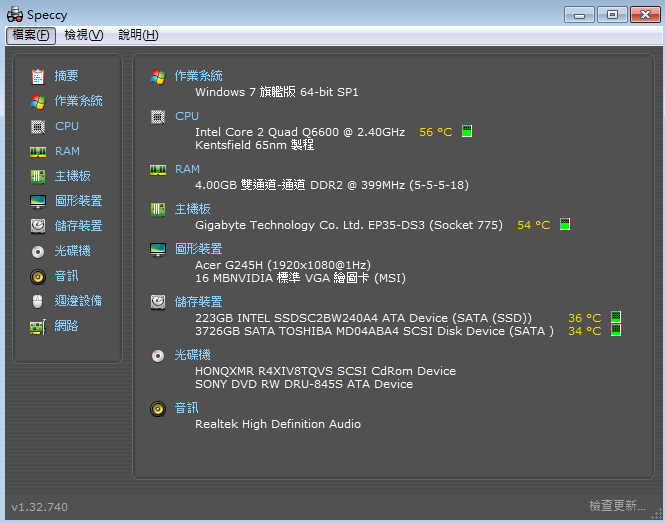Screen dimensions: 665x523
Task: Click the Windows flag icon in main panel
Action: pyautogui.click(x=158, y=76)
